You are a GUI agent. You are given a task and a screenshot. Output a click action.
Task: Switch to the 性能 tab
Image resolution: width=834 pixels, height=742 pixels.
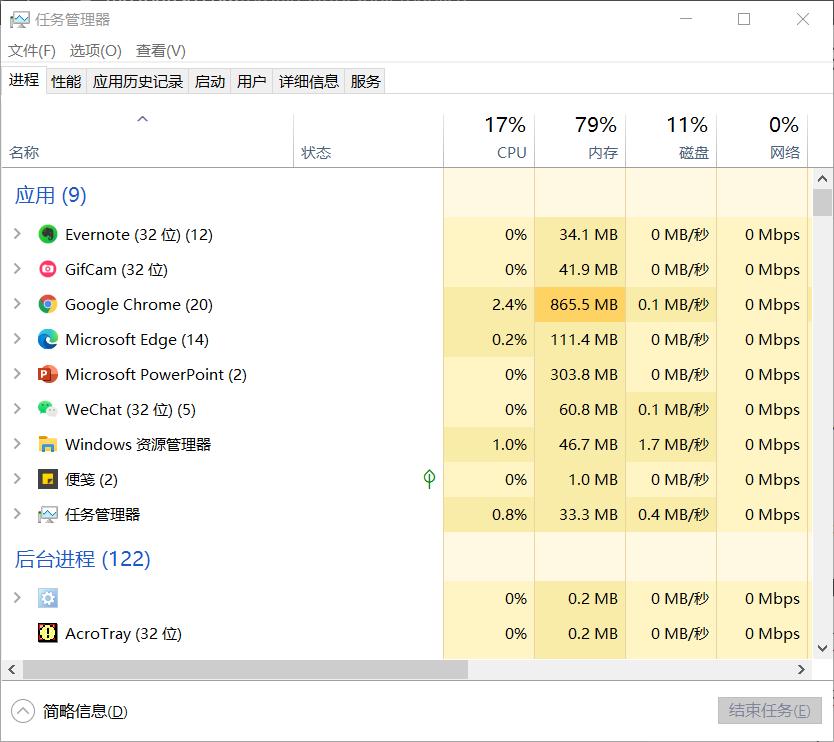point(65,81)
